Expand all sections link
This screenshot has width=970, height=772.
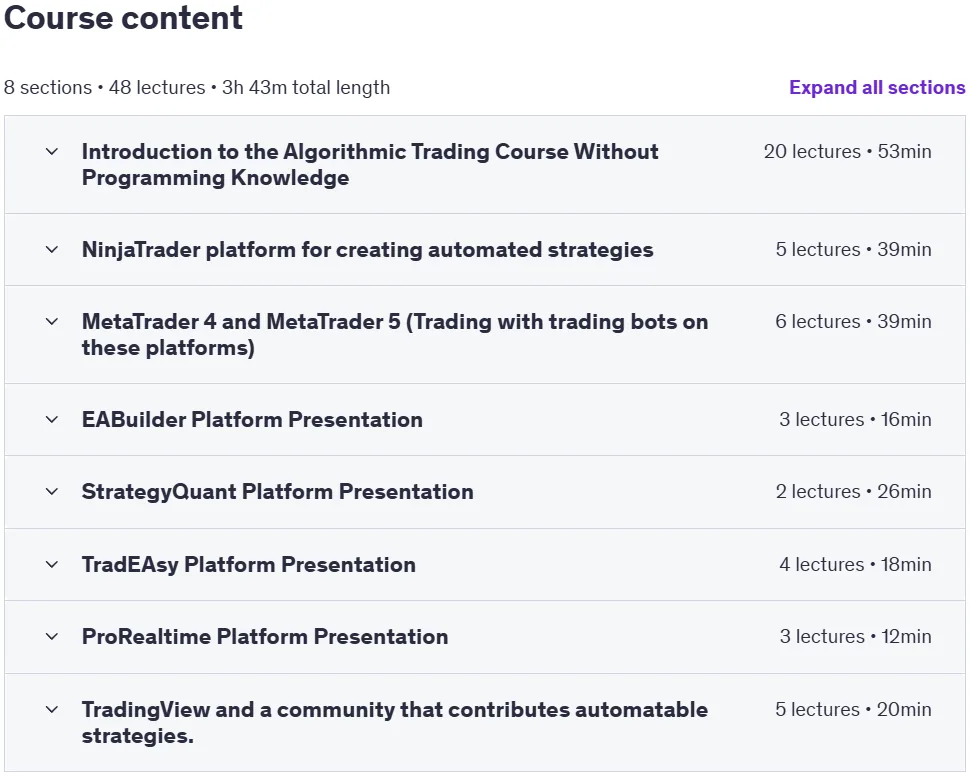point(877,87)
